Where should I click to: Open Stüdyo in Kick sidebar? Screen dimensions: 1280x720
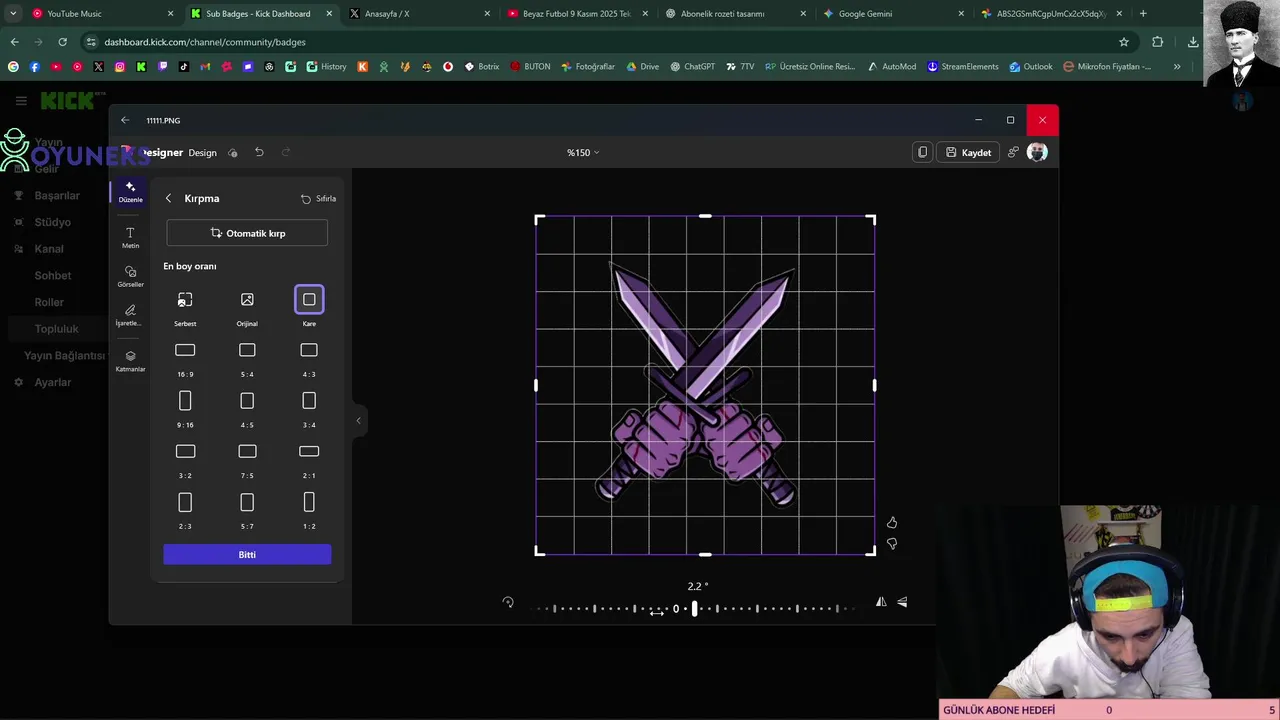[x=53, y=222]
